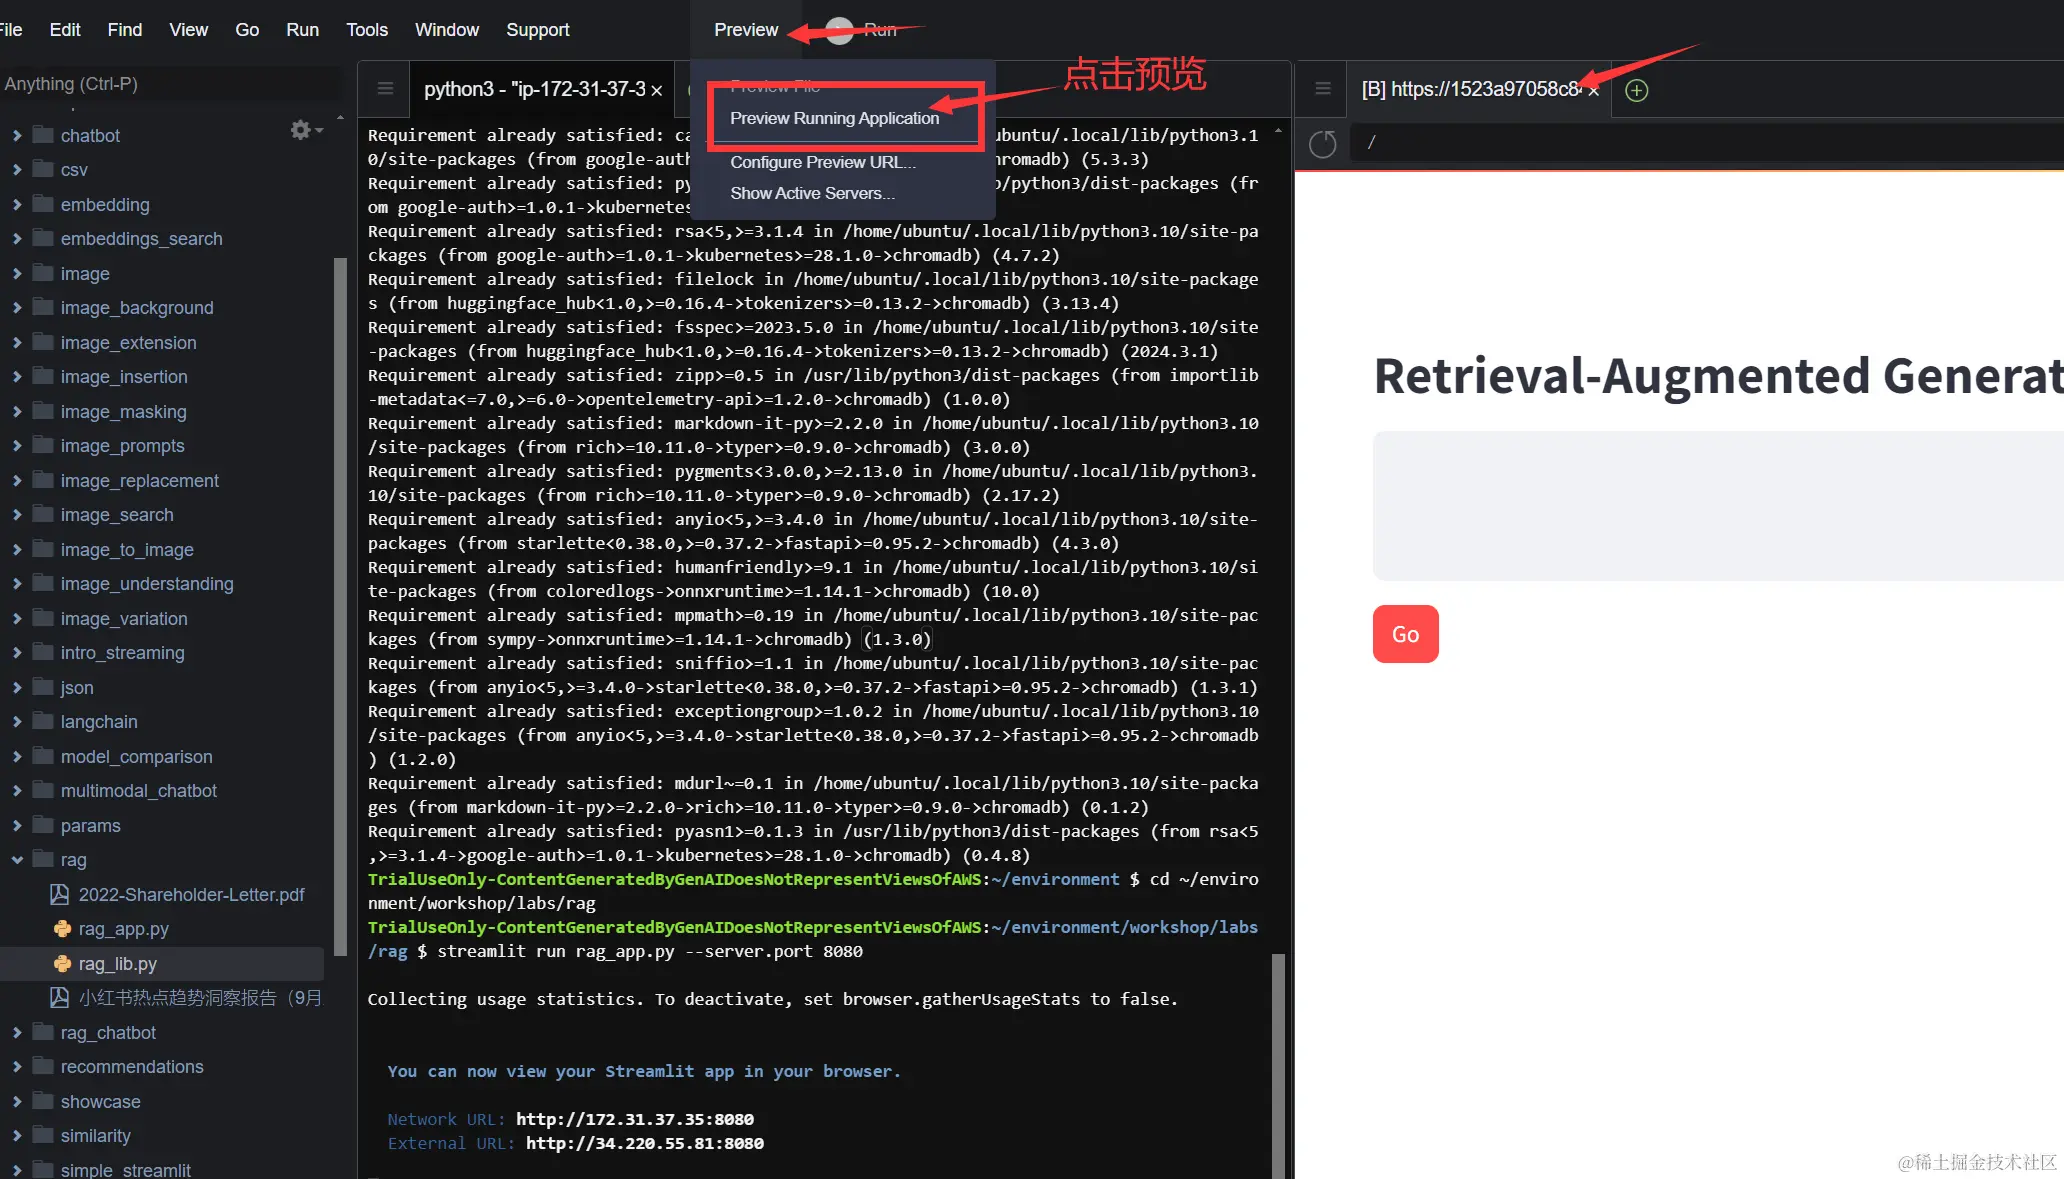Select the image_variation folder
This screenshot has height=1179, width=2064.
[x=124, y=619]
